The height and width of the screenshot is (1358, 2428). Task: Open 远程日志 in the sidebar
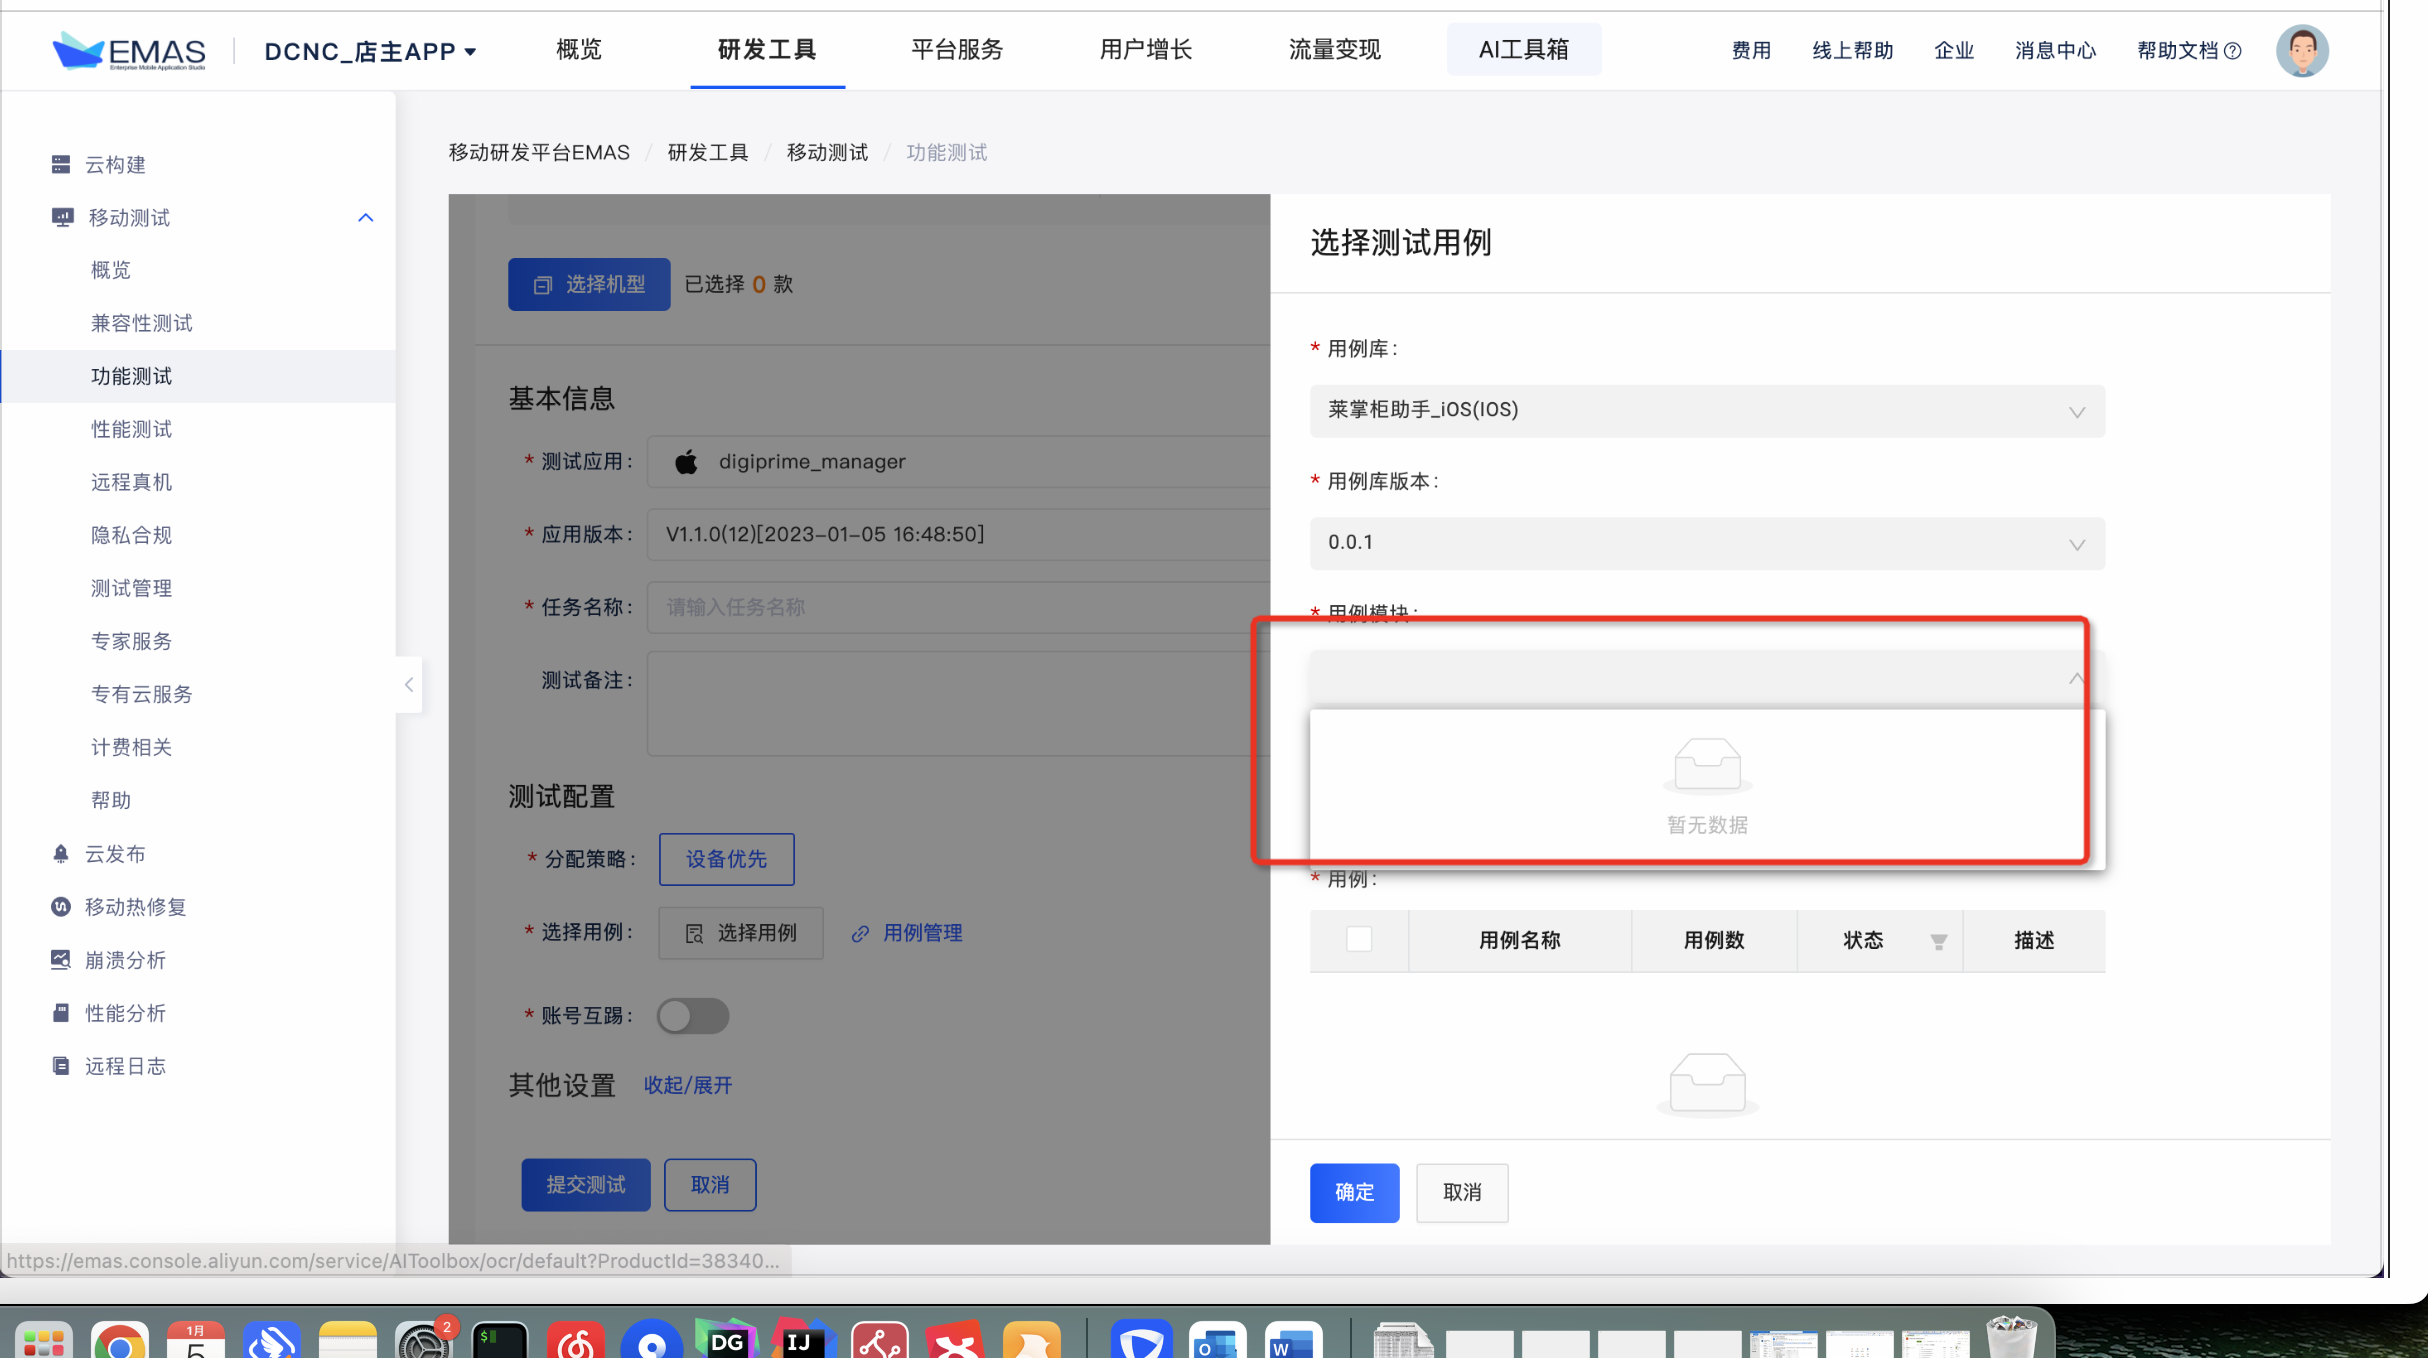click(x=125, y=1065)
